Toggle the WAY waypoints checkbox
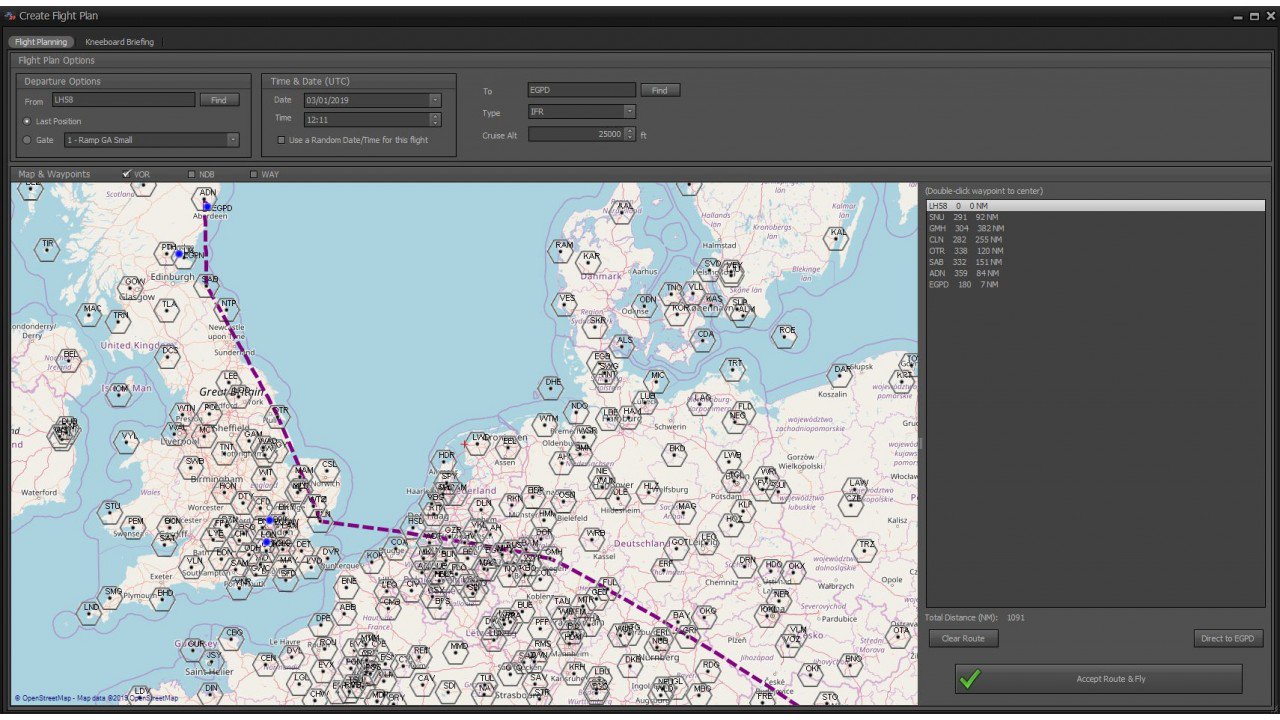The height and width of the screenshot is (720, 1280). pyautogui.click(x=253, y=173)
